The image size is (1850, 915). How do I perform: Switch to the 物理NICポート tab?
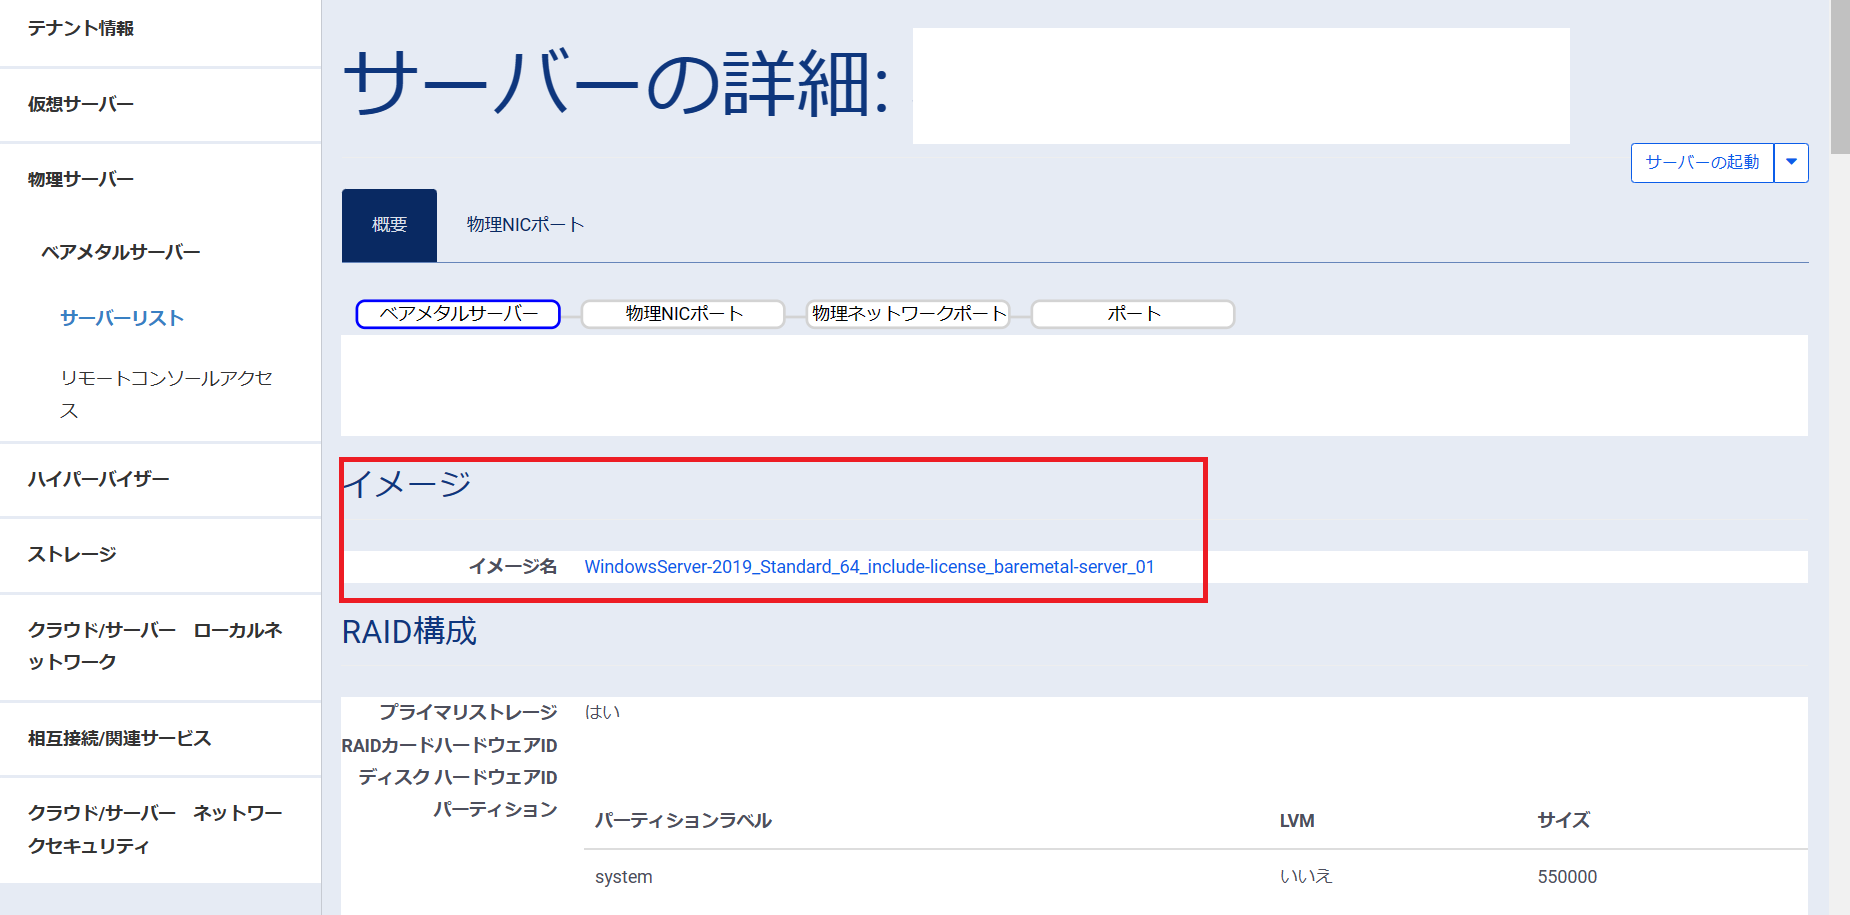click(x=524, y=224)
